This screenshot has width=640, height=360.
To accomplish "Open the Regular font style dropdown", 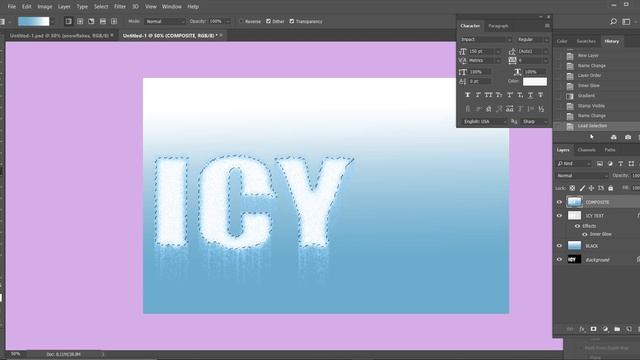I will click(x=533, y=40).
